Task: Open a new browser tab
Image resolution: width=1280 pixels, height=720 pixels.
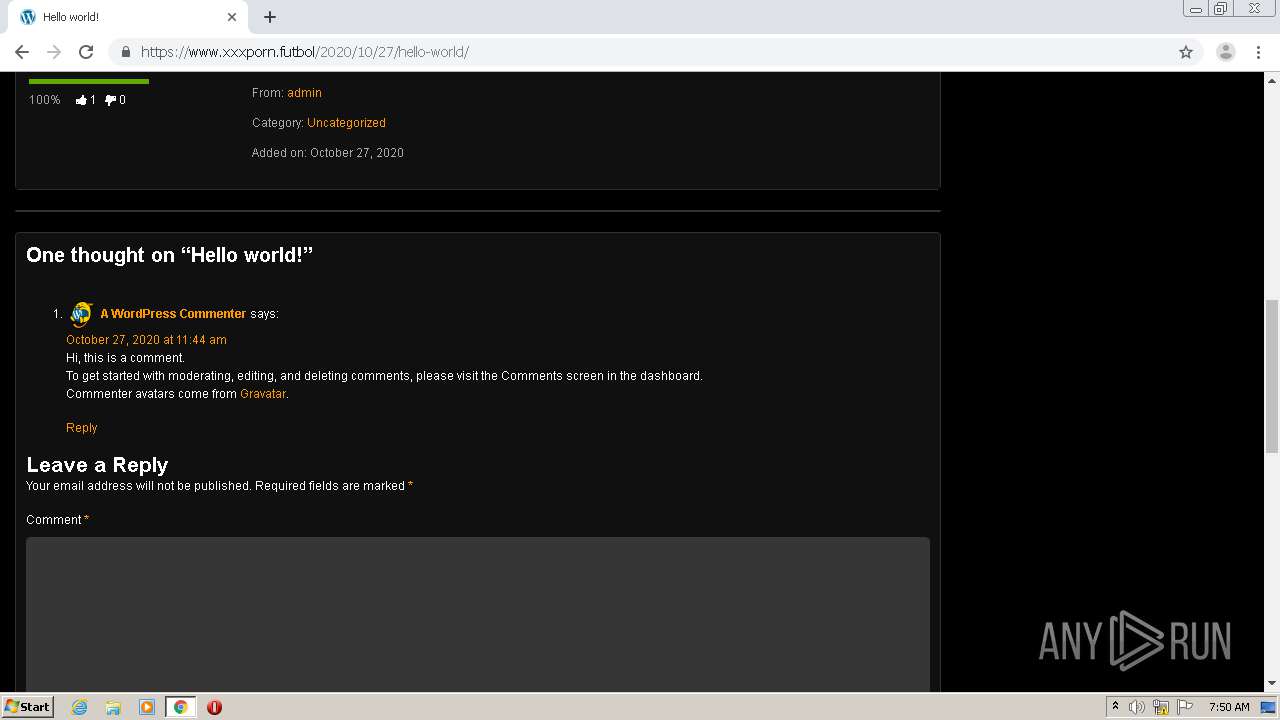Action: (270, 17)
